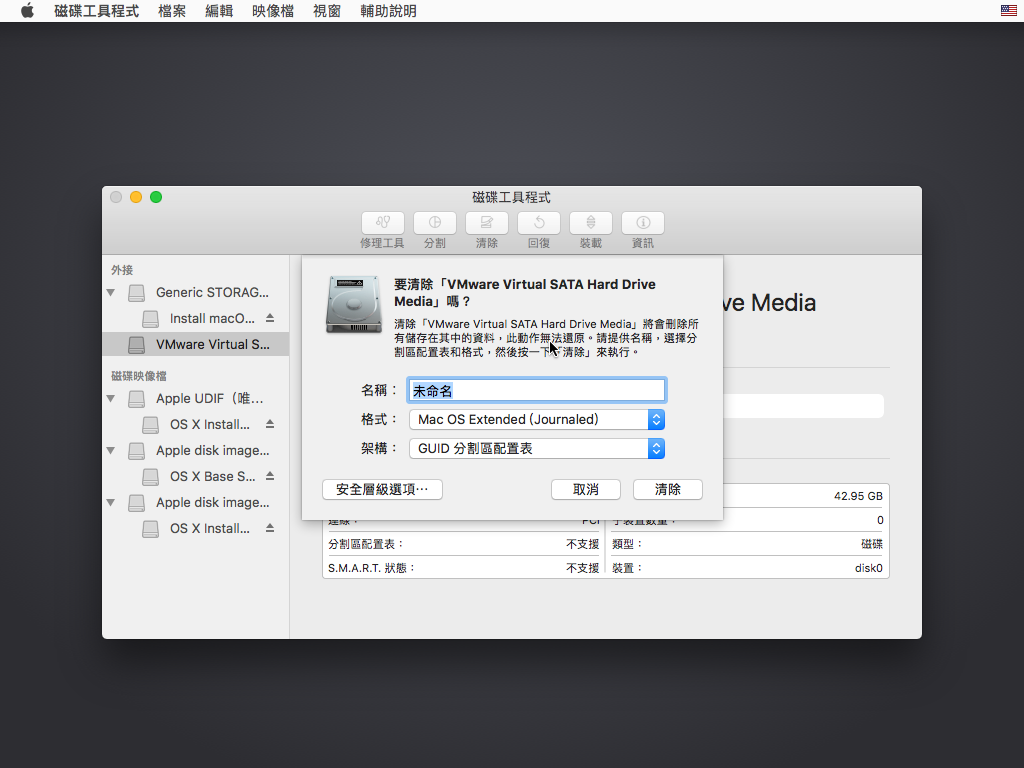Click the Partition (分割) toolbar icon

coord(434,223)
